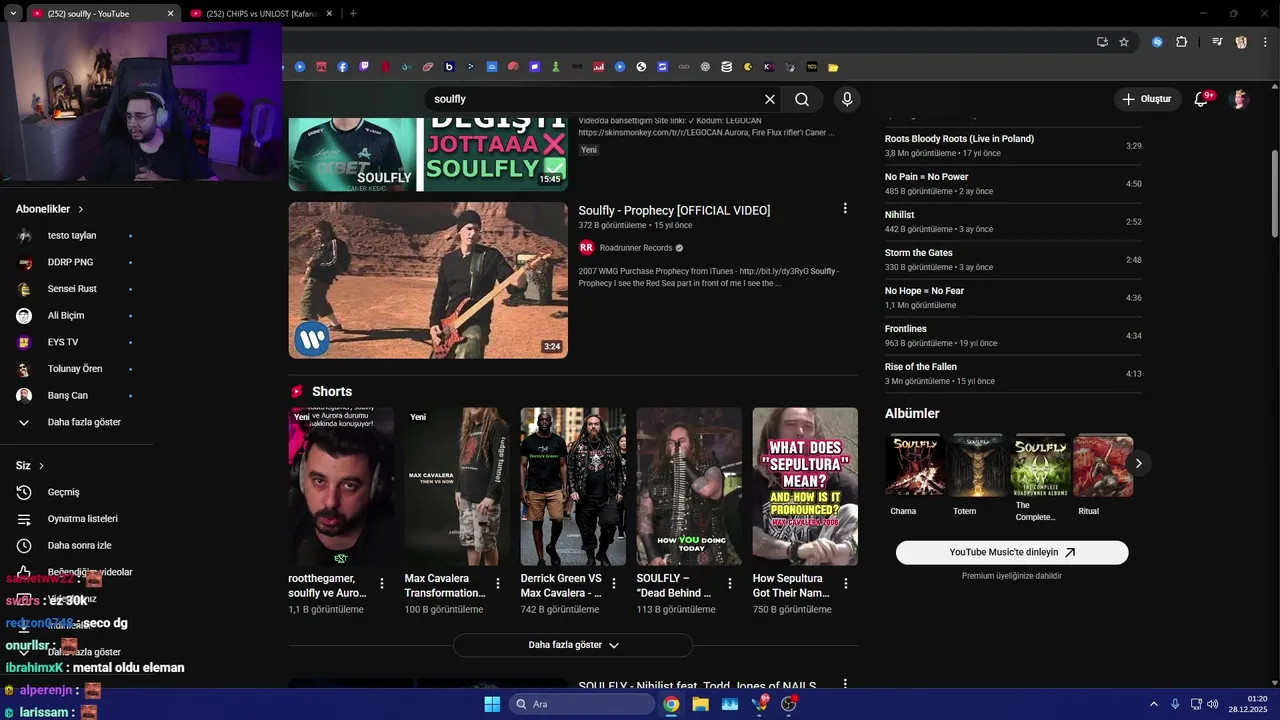Image resolution: width=1280 pixels, height=720 pixels.
Task: Play What Does Sepultura Mean short
Action: click(805, 486)
